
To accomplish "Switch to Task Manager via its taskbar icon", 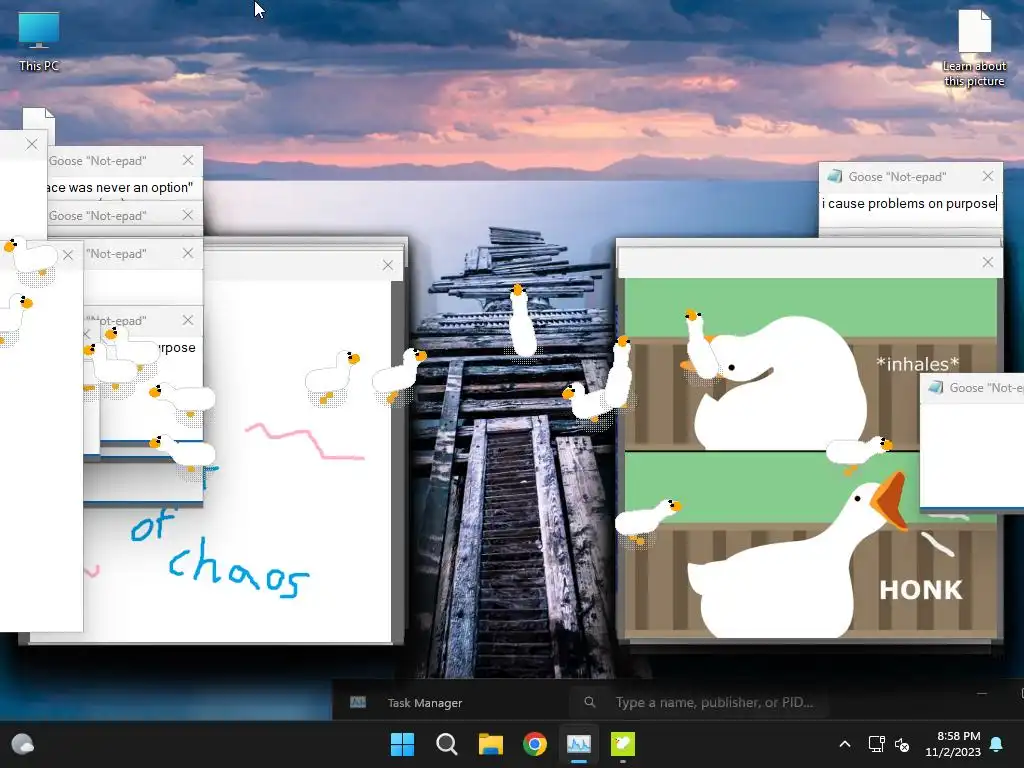I will pos(579,744).
